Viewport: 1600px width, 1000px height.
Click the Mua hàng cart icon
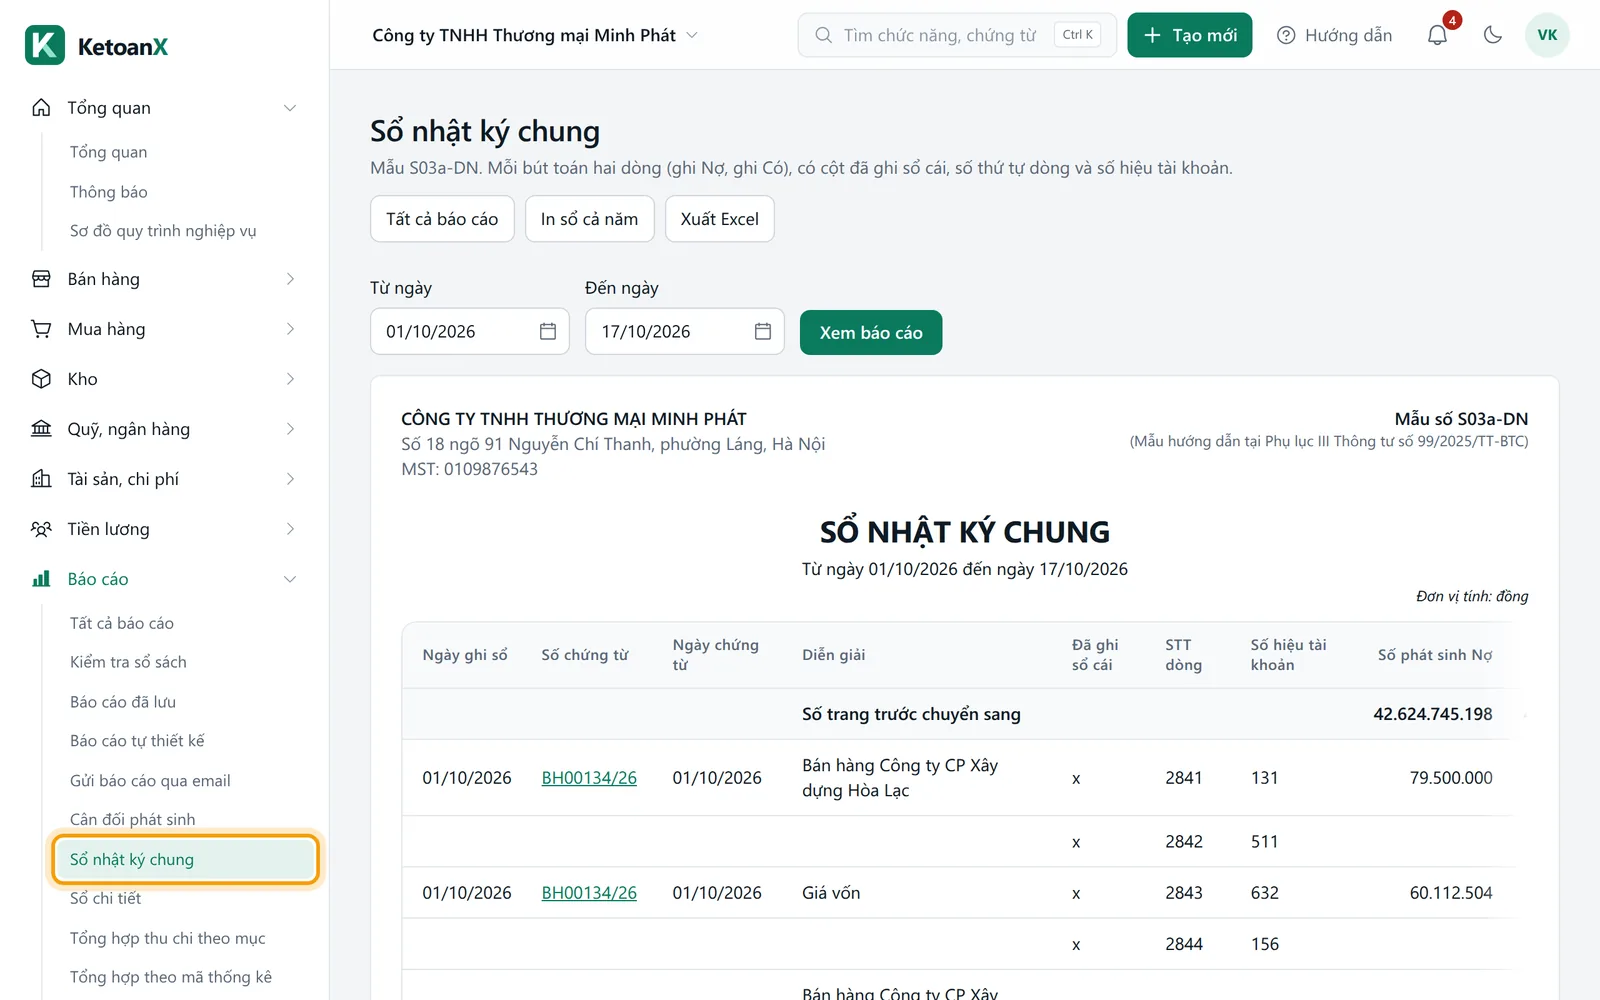tap(41, 329)
